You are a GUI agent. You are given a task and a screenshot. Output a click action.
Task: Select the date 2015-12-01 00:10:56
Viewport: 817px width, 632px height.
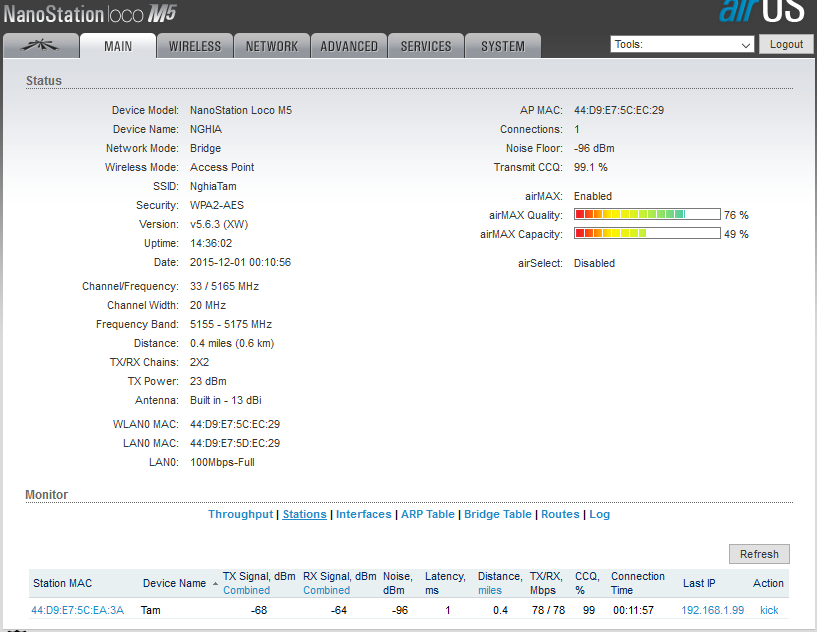point(240,262)
